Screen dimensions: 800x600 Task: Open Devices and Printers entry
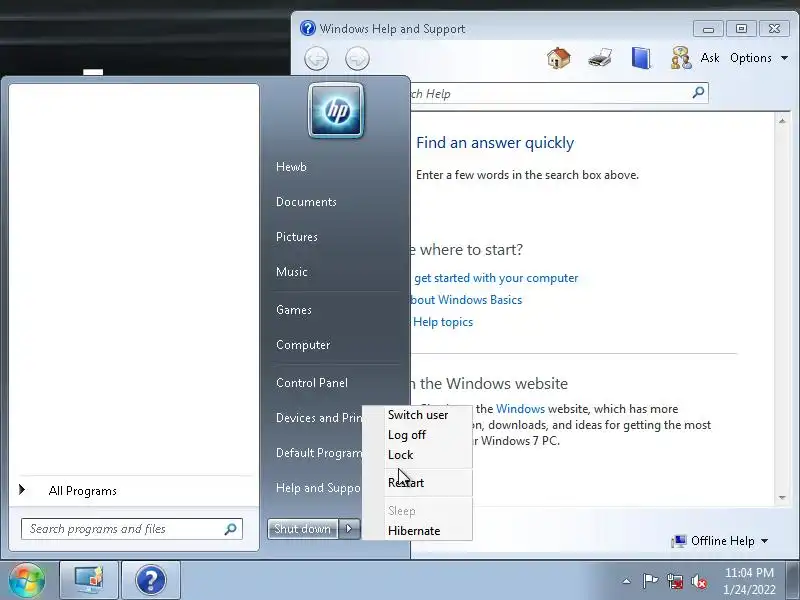[318, 418]
